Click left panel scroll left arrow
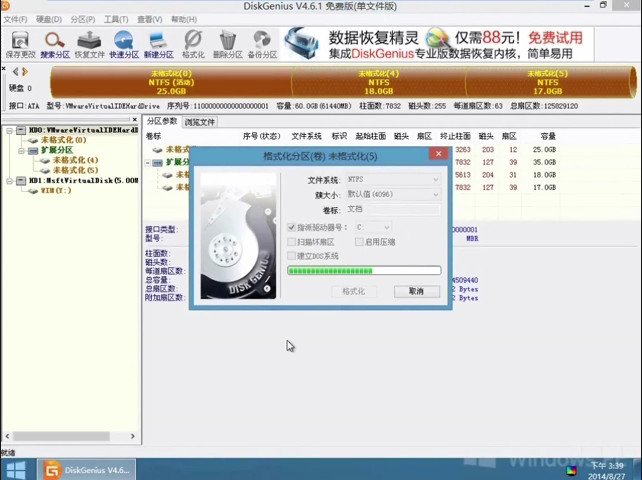The height and width of the screenshot is (480, 642). (x=7, y=436)
